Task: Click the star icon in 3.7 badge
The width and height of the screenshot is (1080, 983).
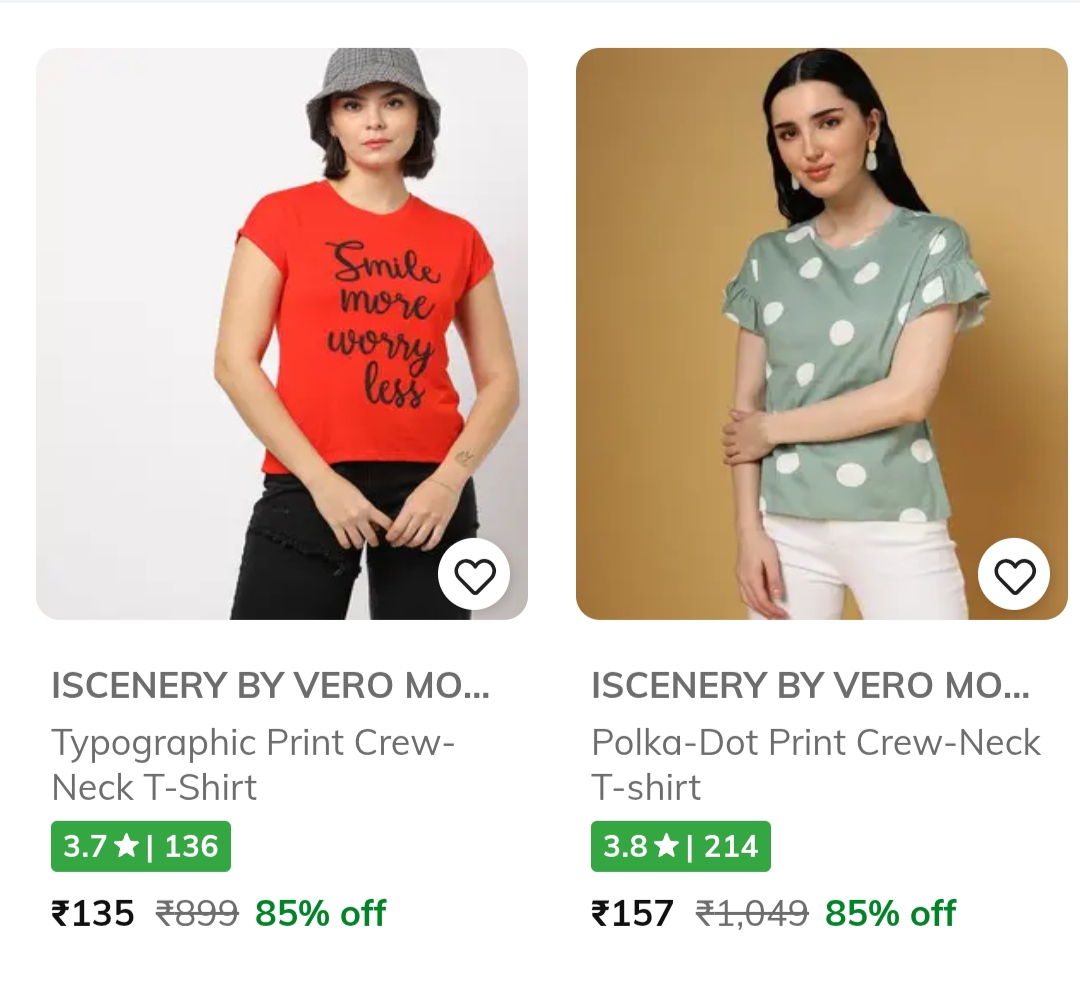Action: coord(126,847)
